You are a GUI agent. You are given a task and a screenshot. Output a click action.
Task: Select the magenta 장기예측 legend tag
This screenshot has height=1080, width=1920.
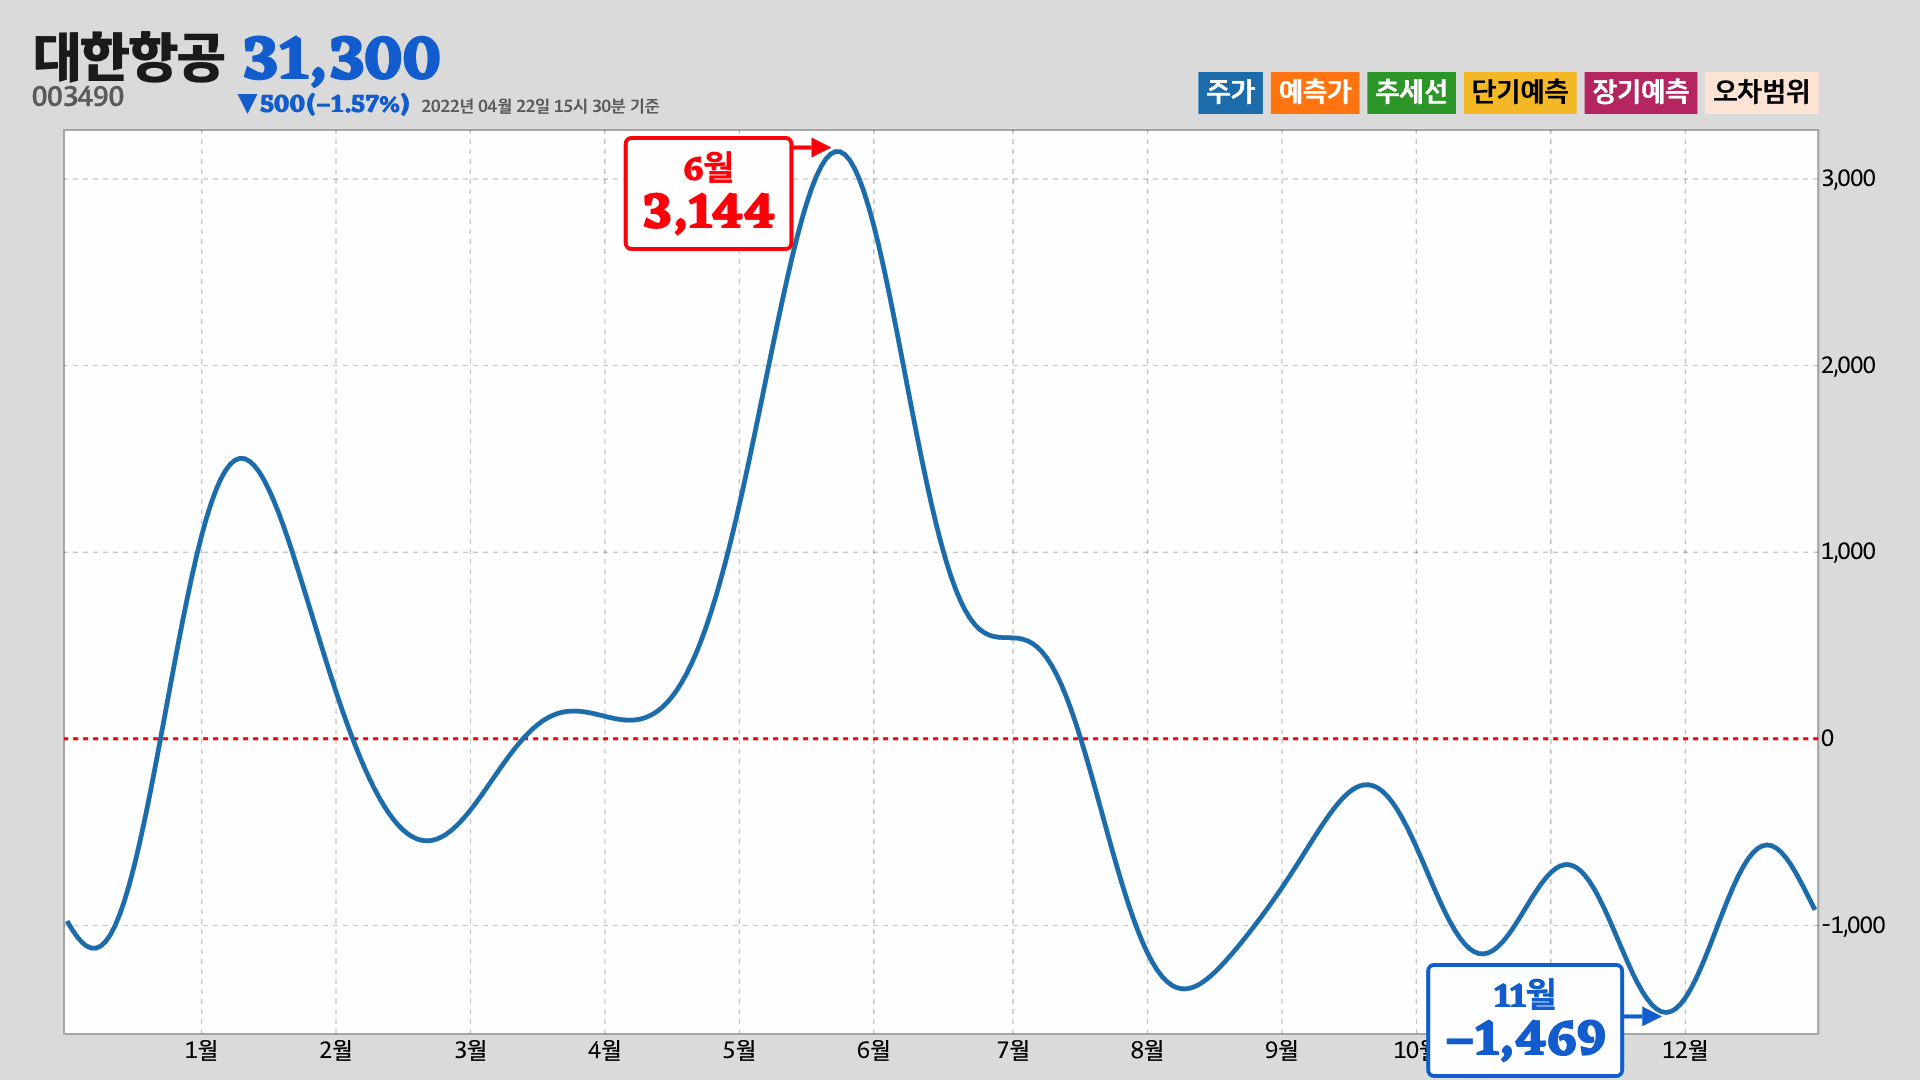point(1641,93)
